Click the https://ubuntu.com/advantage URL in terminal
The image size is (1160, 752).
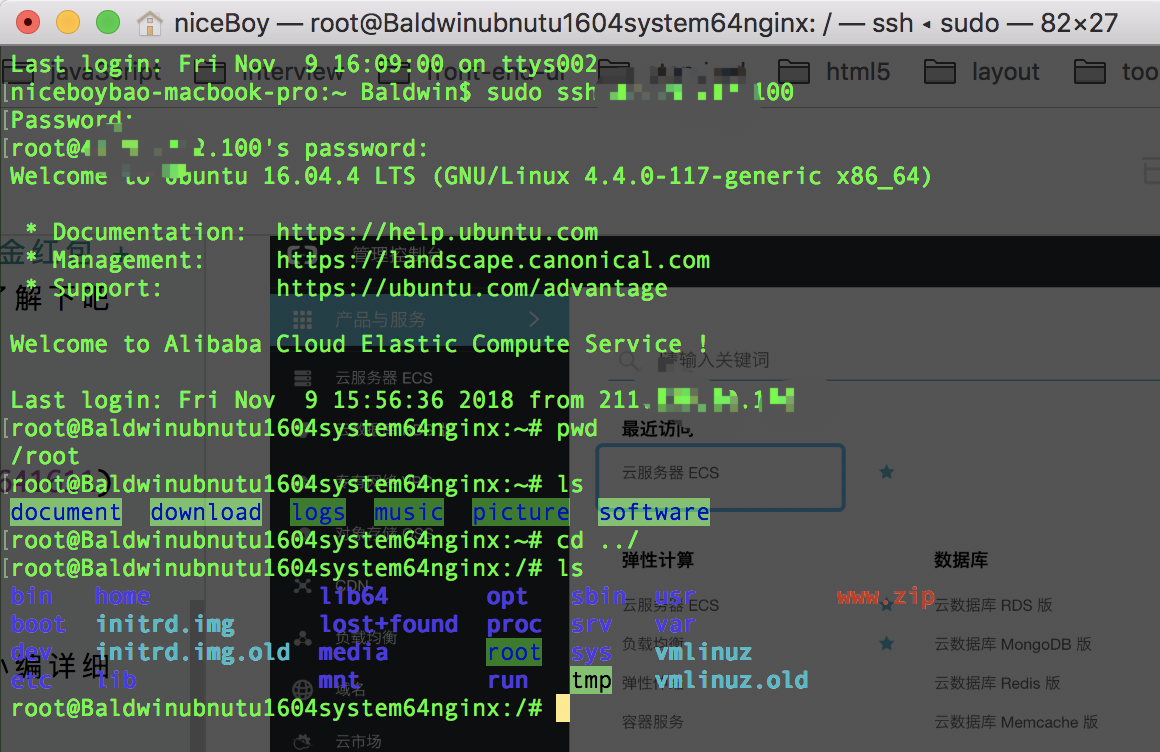[x=472, y=289]
